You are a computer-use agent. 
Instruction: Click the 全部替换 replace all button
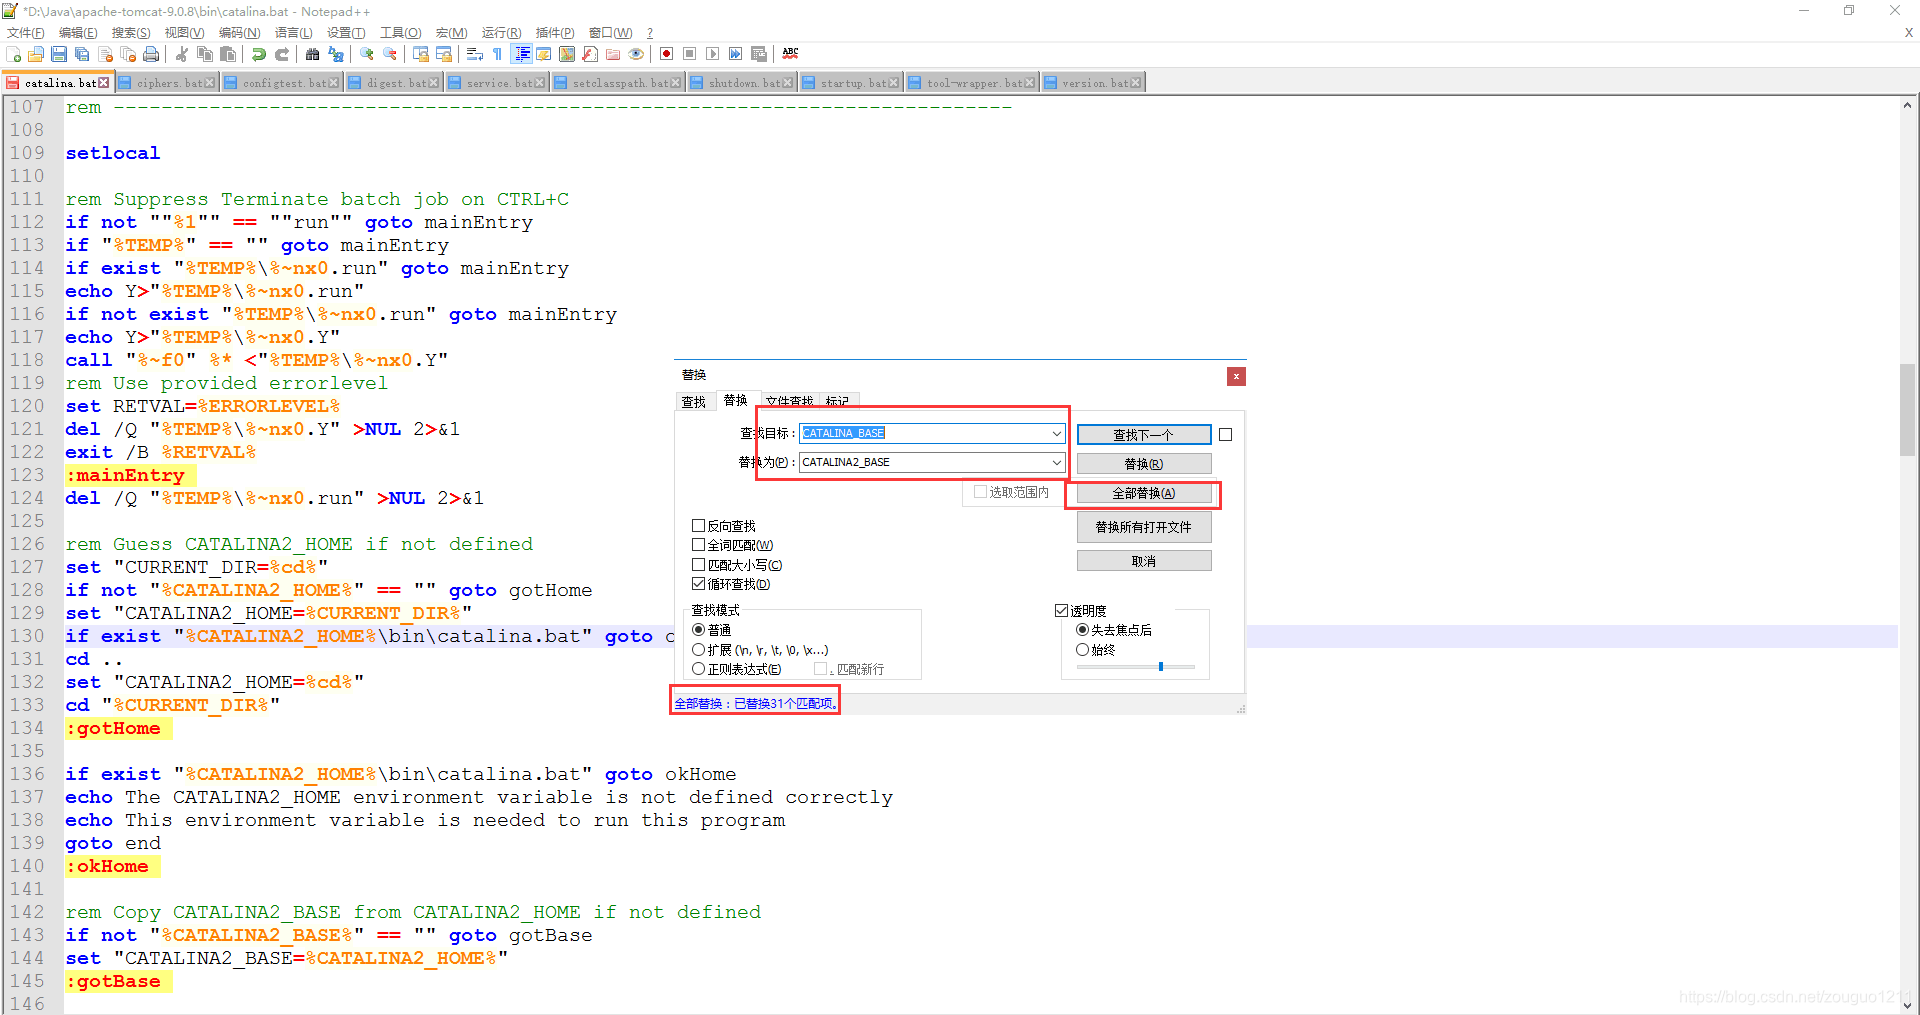1144,493
